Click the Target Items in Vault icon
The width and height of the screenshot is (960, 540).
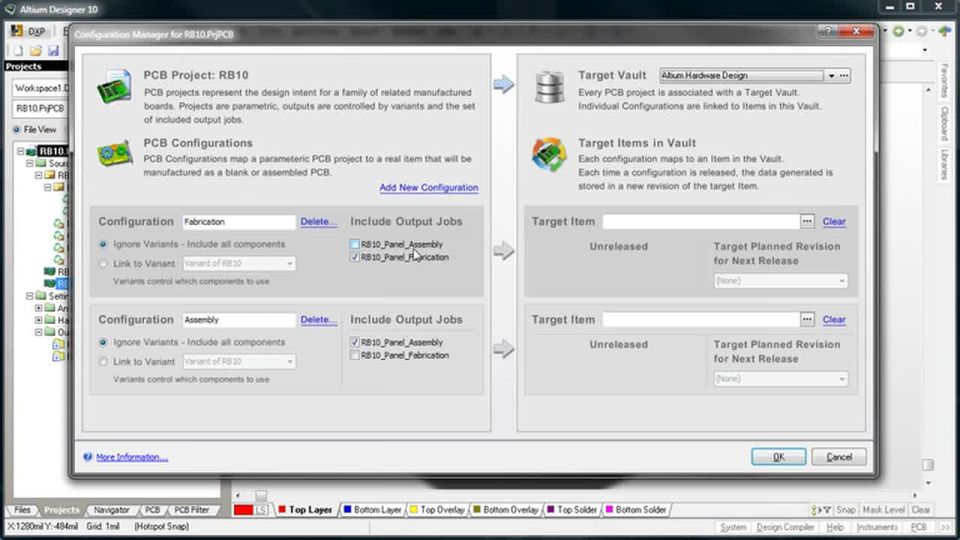tap(549, 154)
